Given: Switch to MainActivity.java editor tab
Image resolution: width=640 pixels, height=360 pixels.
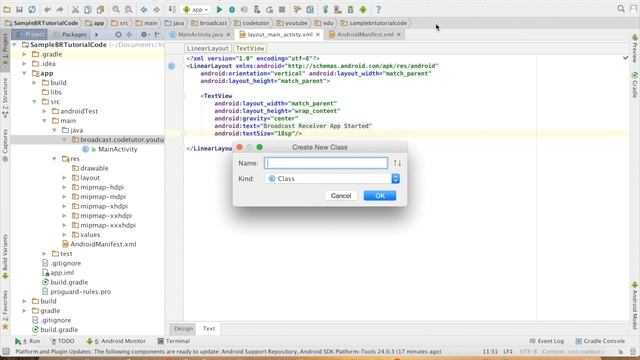Looking at the screenshot, I should [x=200, y=35].
